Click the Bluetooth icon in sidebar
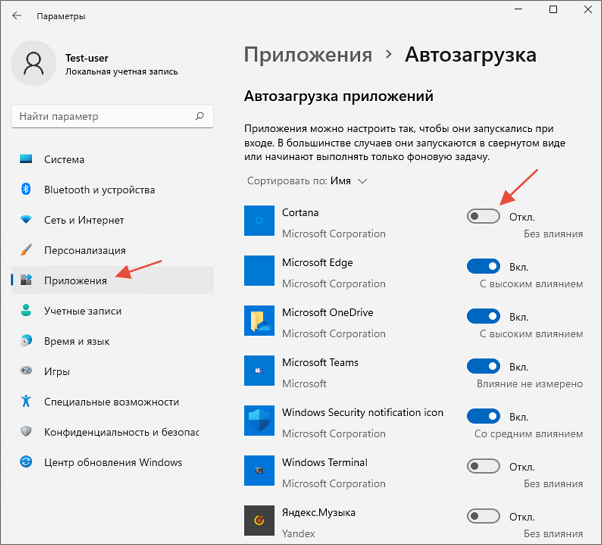 [26, 189]
